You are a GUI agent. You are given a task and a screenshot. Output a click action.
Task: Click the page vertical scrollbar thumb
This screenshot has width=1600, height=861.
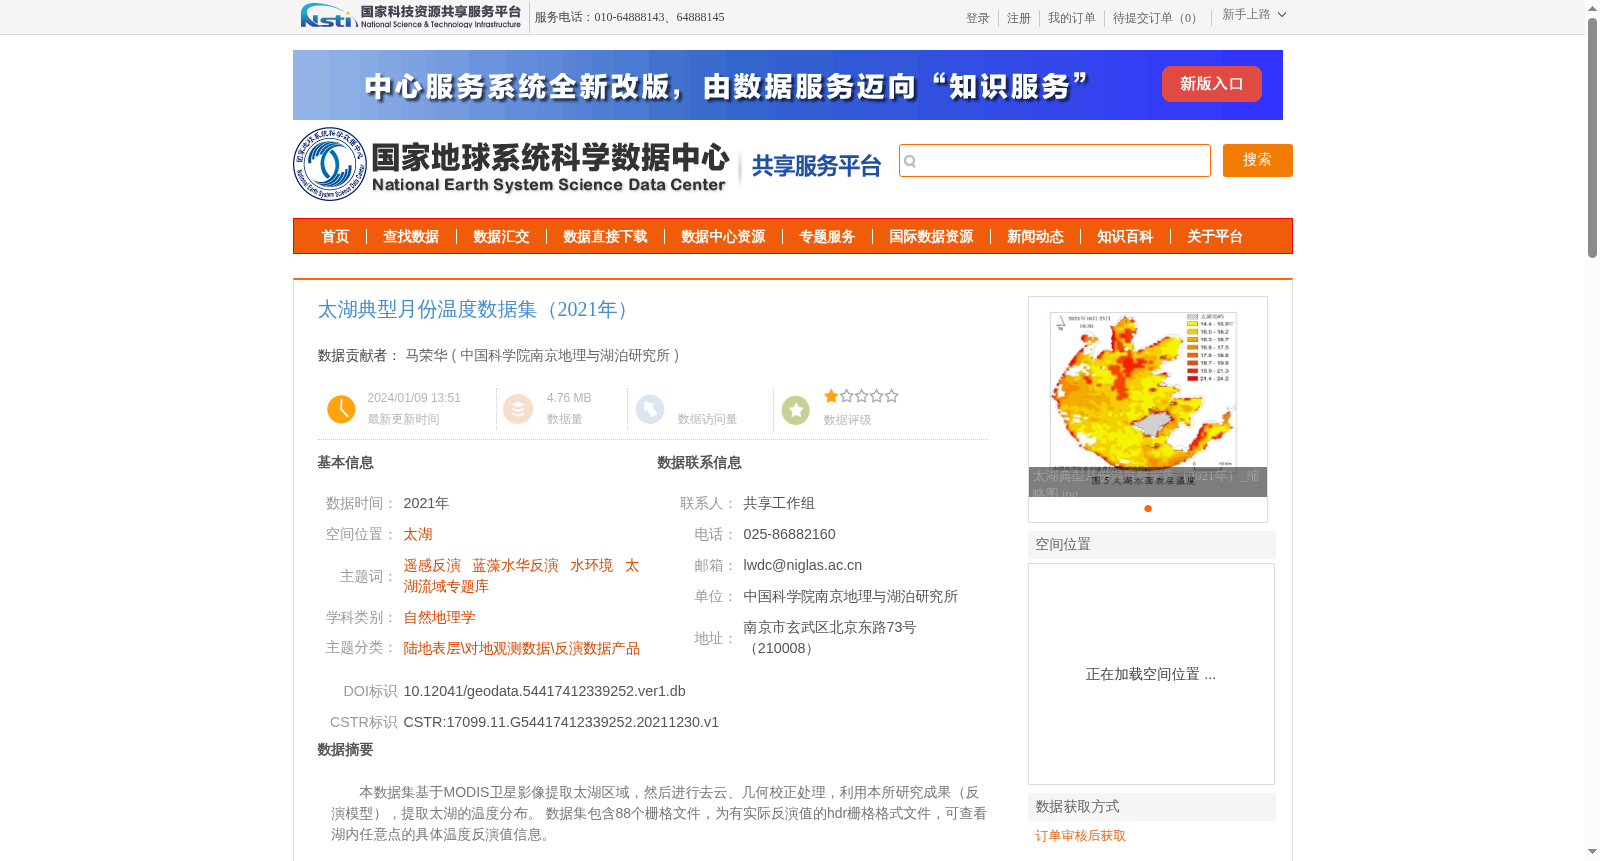[x=1592, y=137]
